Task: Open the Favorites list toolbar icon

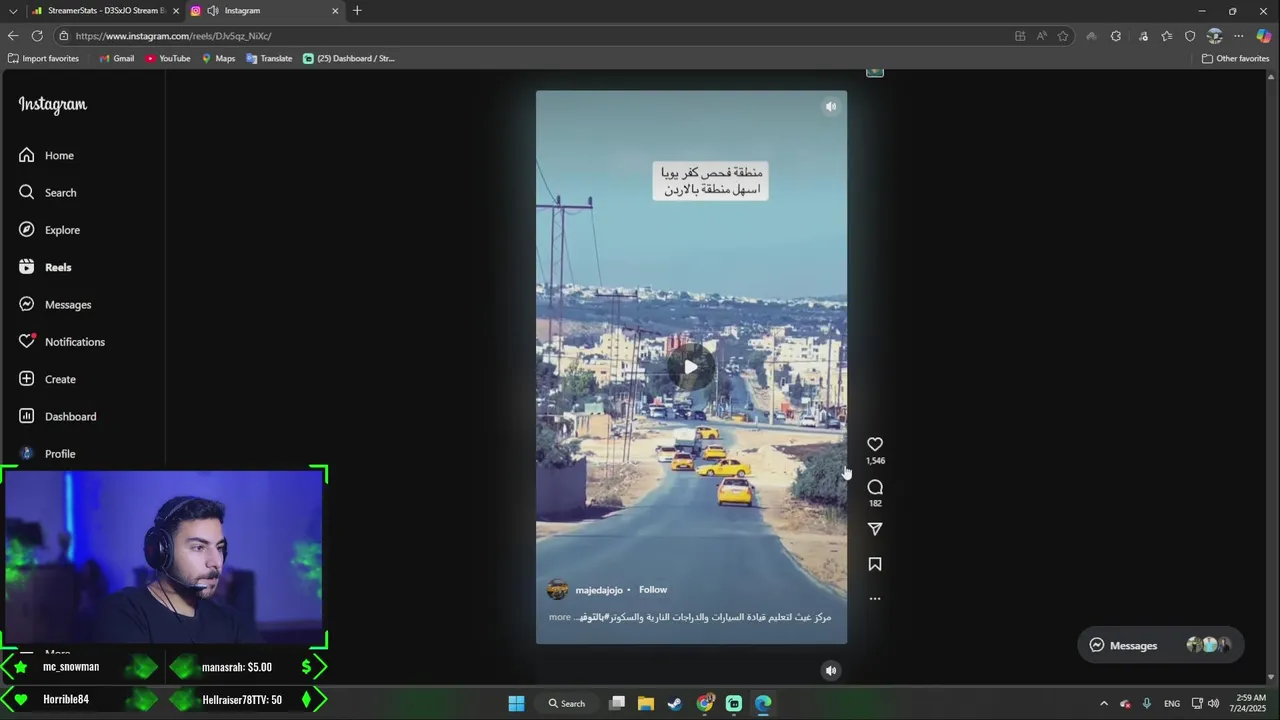Action: click(x=1166, y=36)
